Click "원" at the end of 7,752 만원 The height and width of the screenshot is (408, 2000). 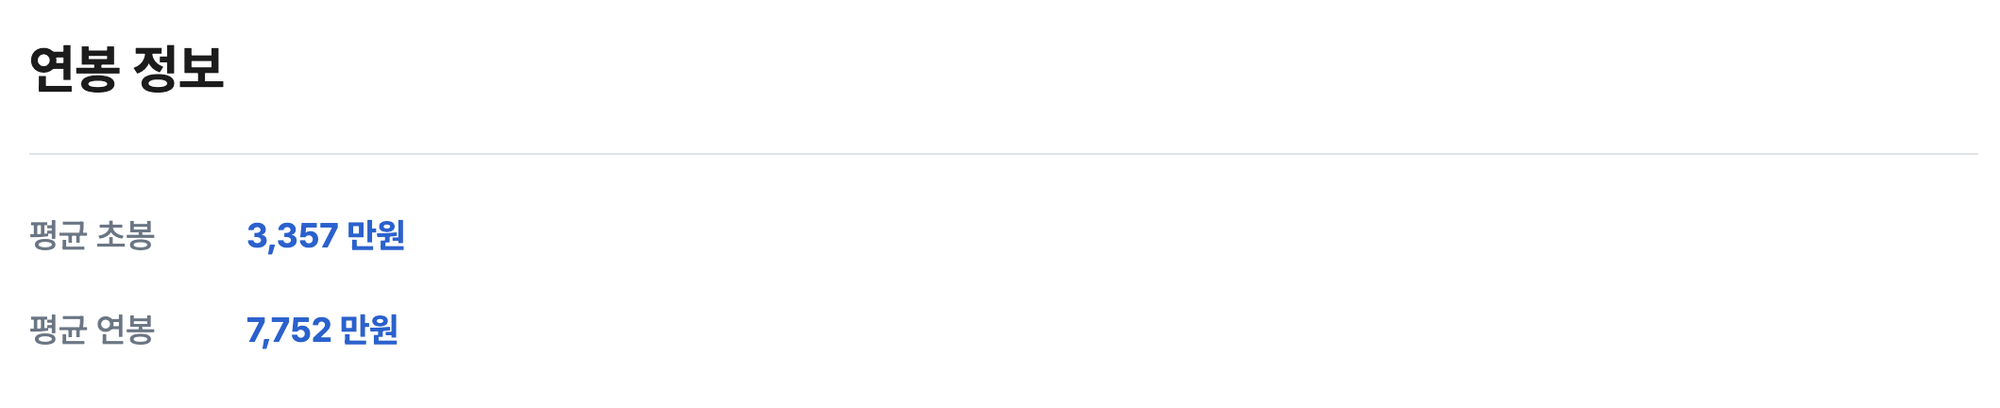click(x=384, y=330)
